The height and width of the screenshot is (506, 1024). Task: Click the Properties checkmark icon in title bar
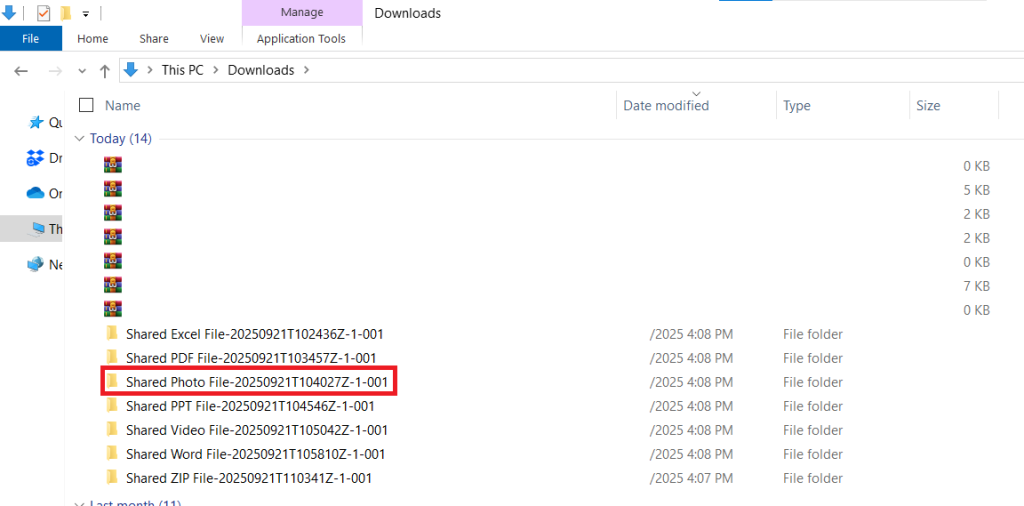tap(43, 13)
